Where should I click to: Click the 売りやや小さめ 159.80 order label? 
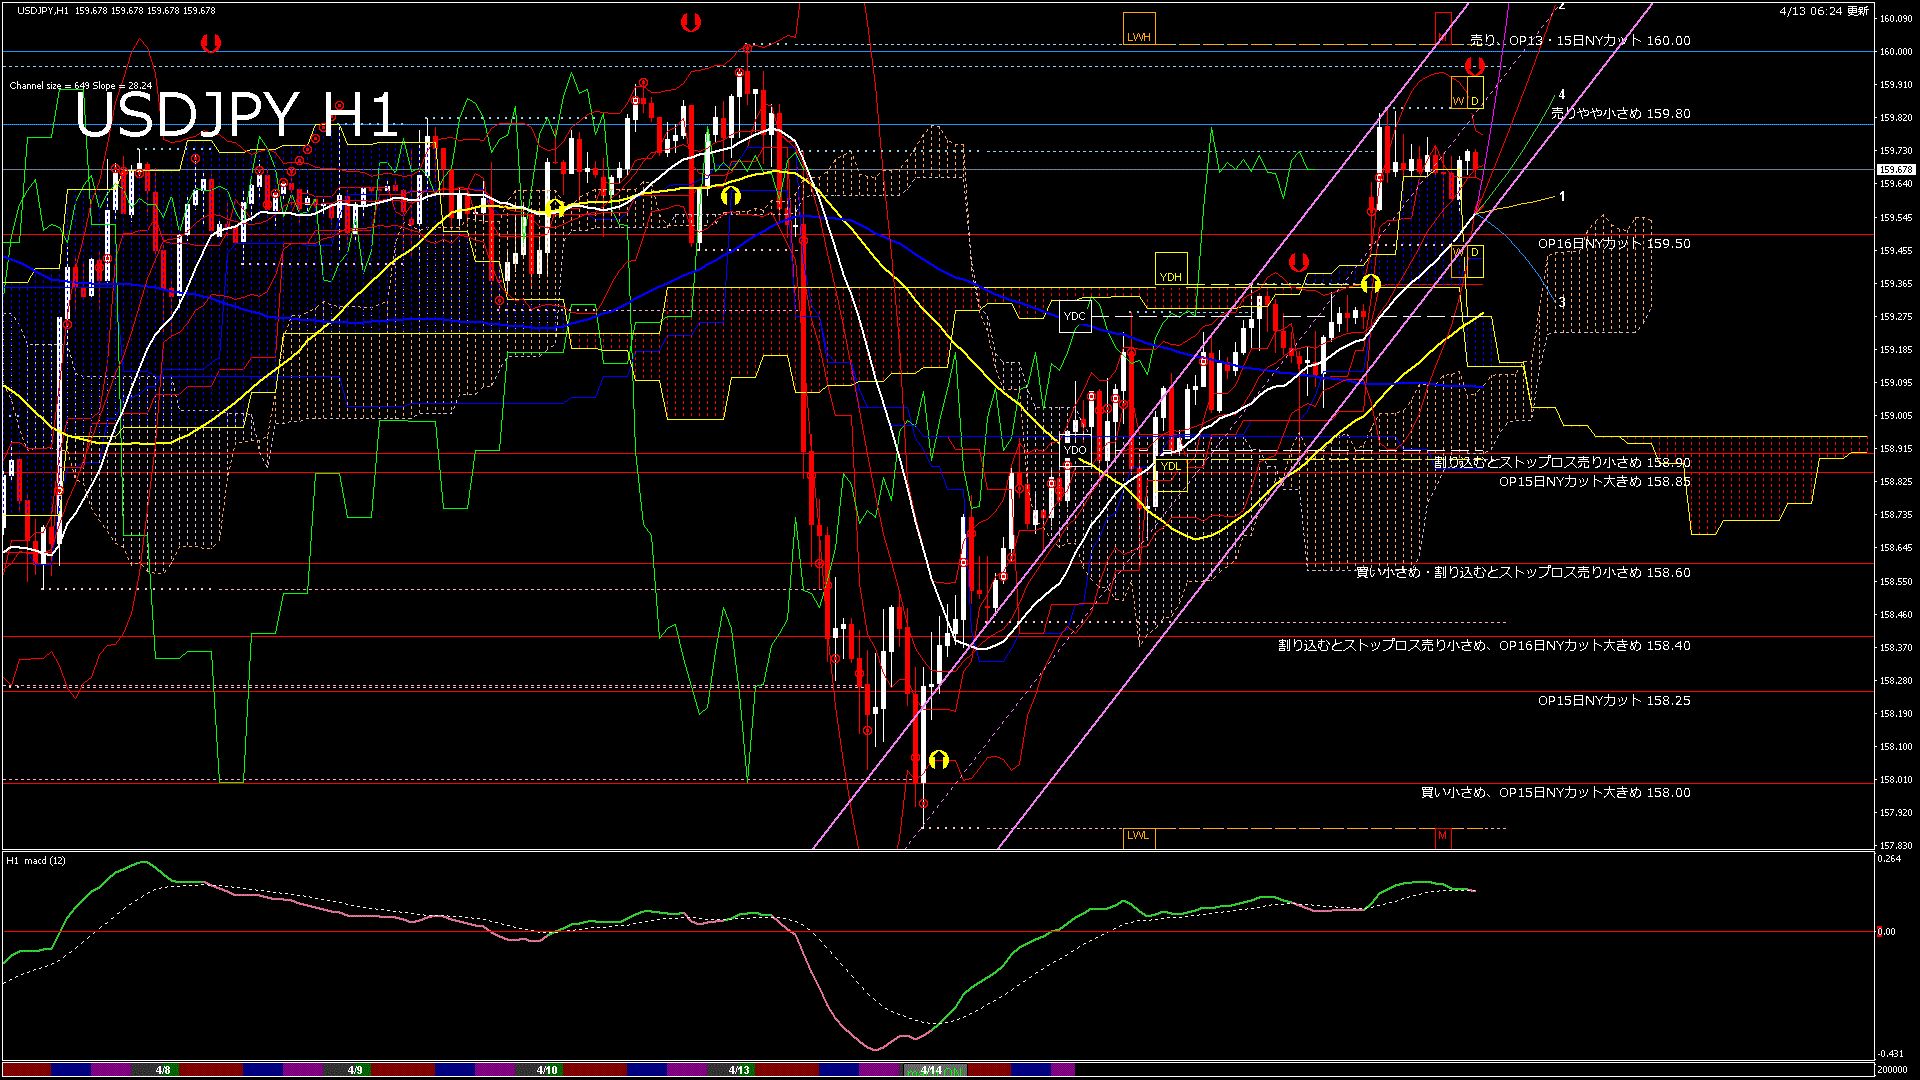[1620, 114]
